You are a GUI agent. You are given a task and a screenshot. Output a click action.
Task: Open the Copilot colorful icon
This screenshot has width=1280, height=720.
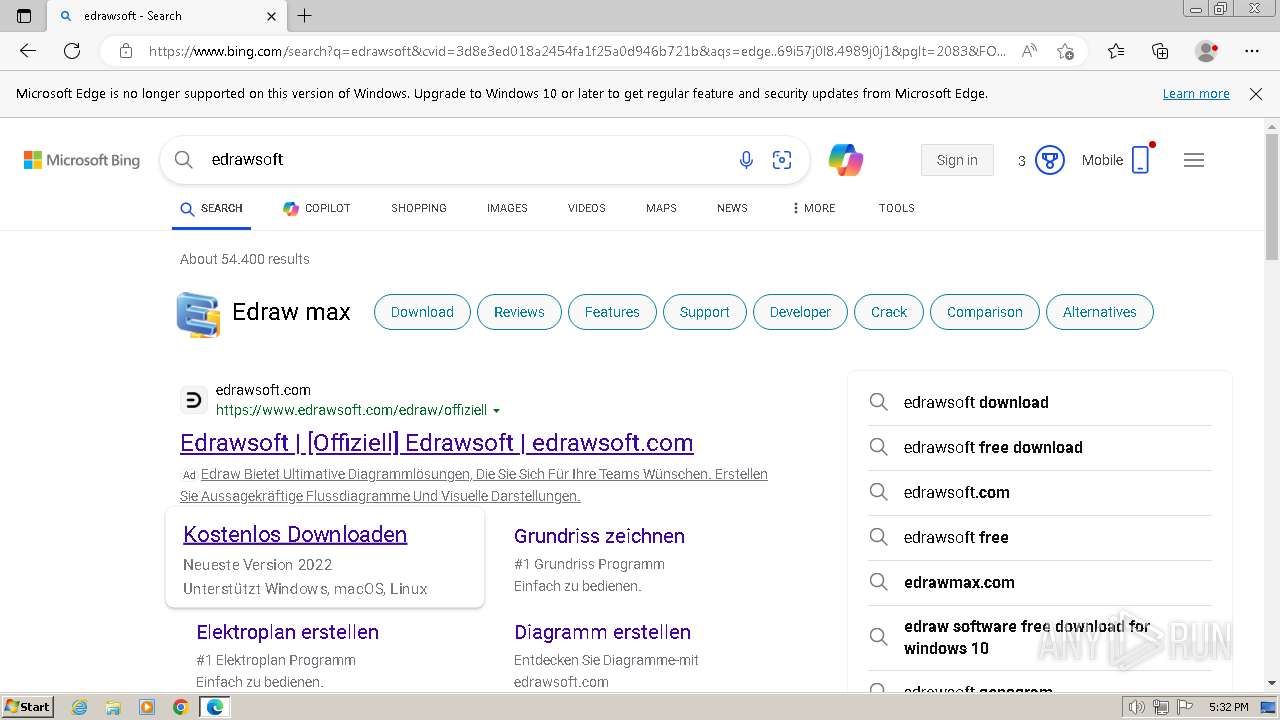point(846,160)
